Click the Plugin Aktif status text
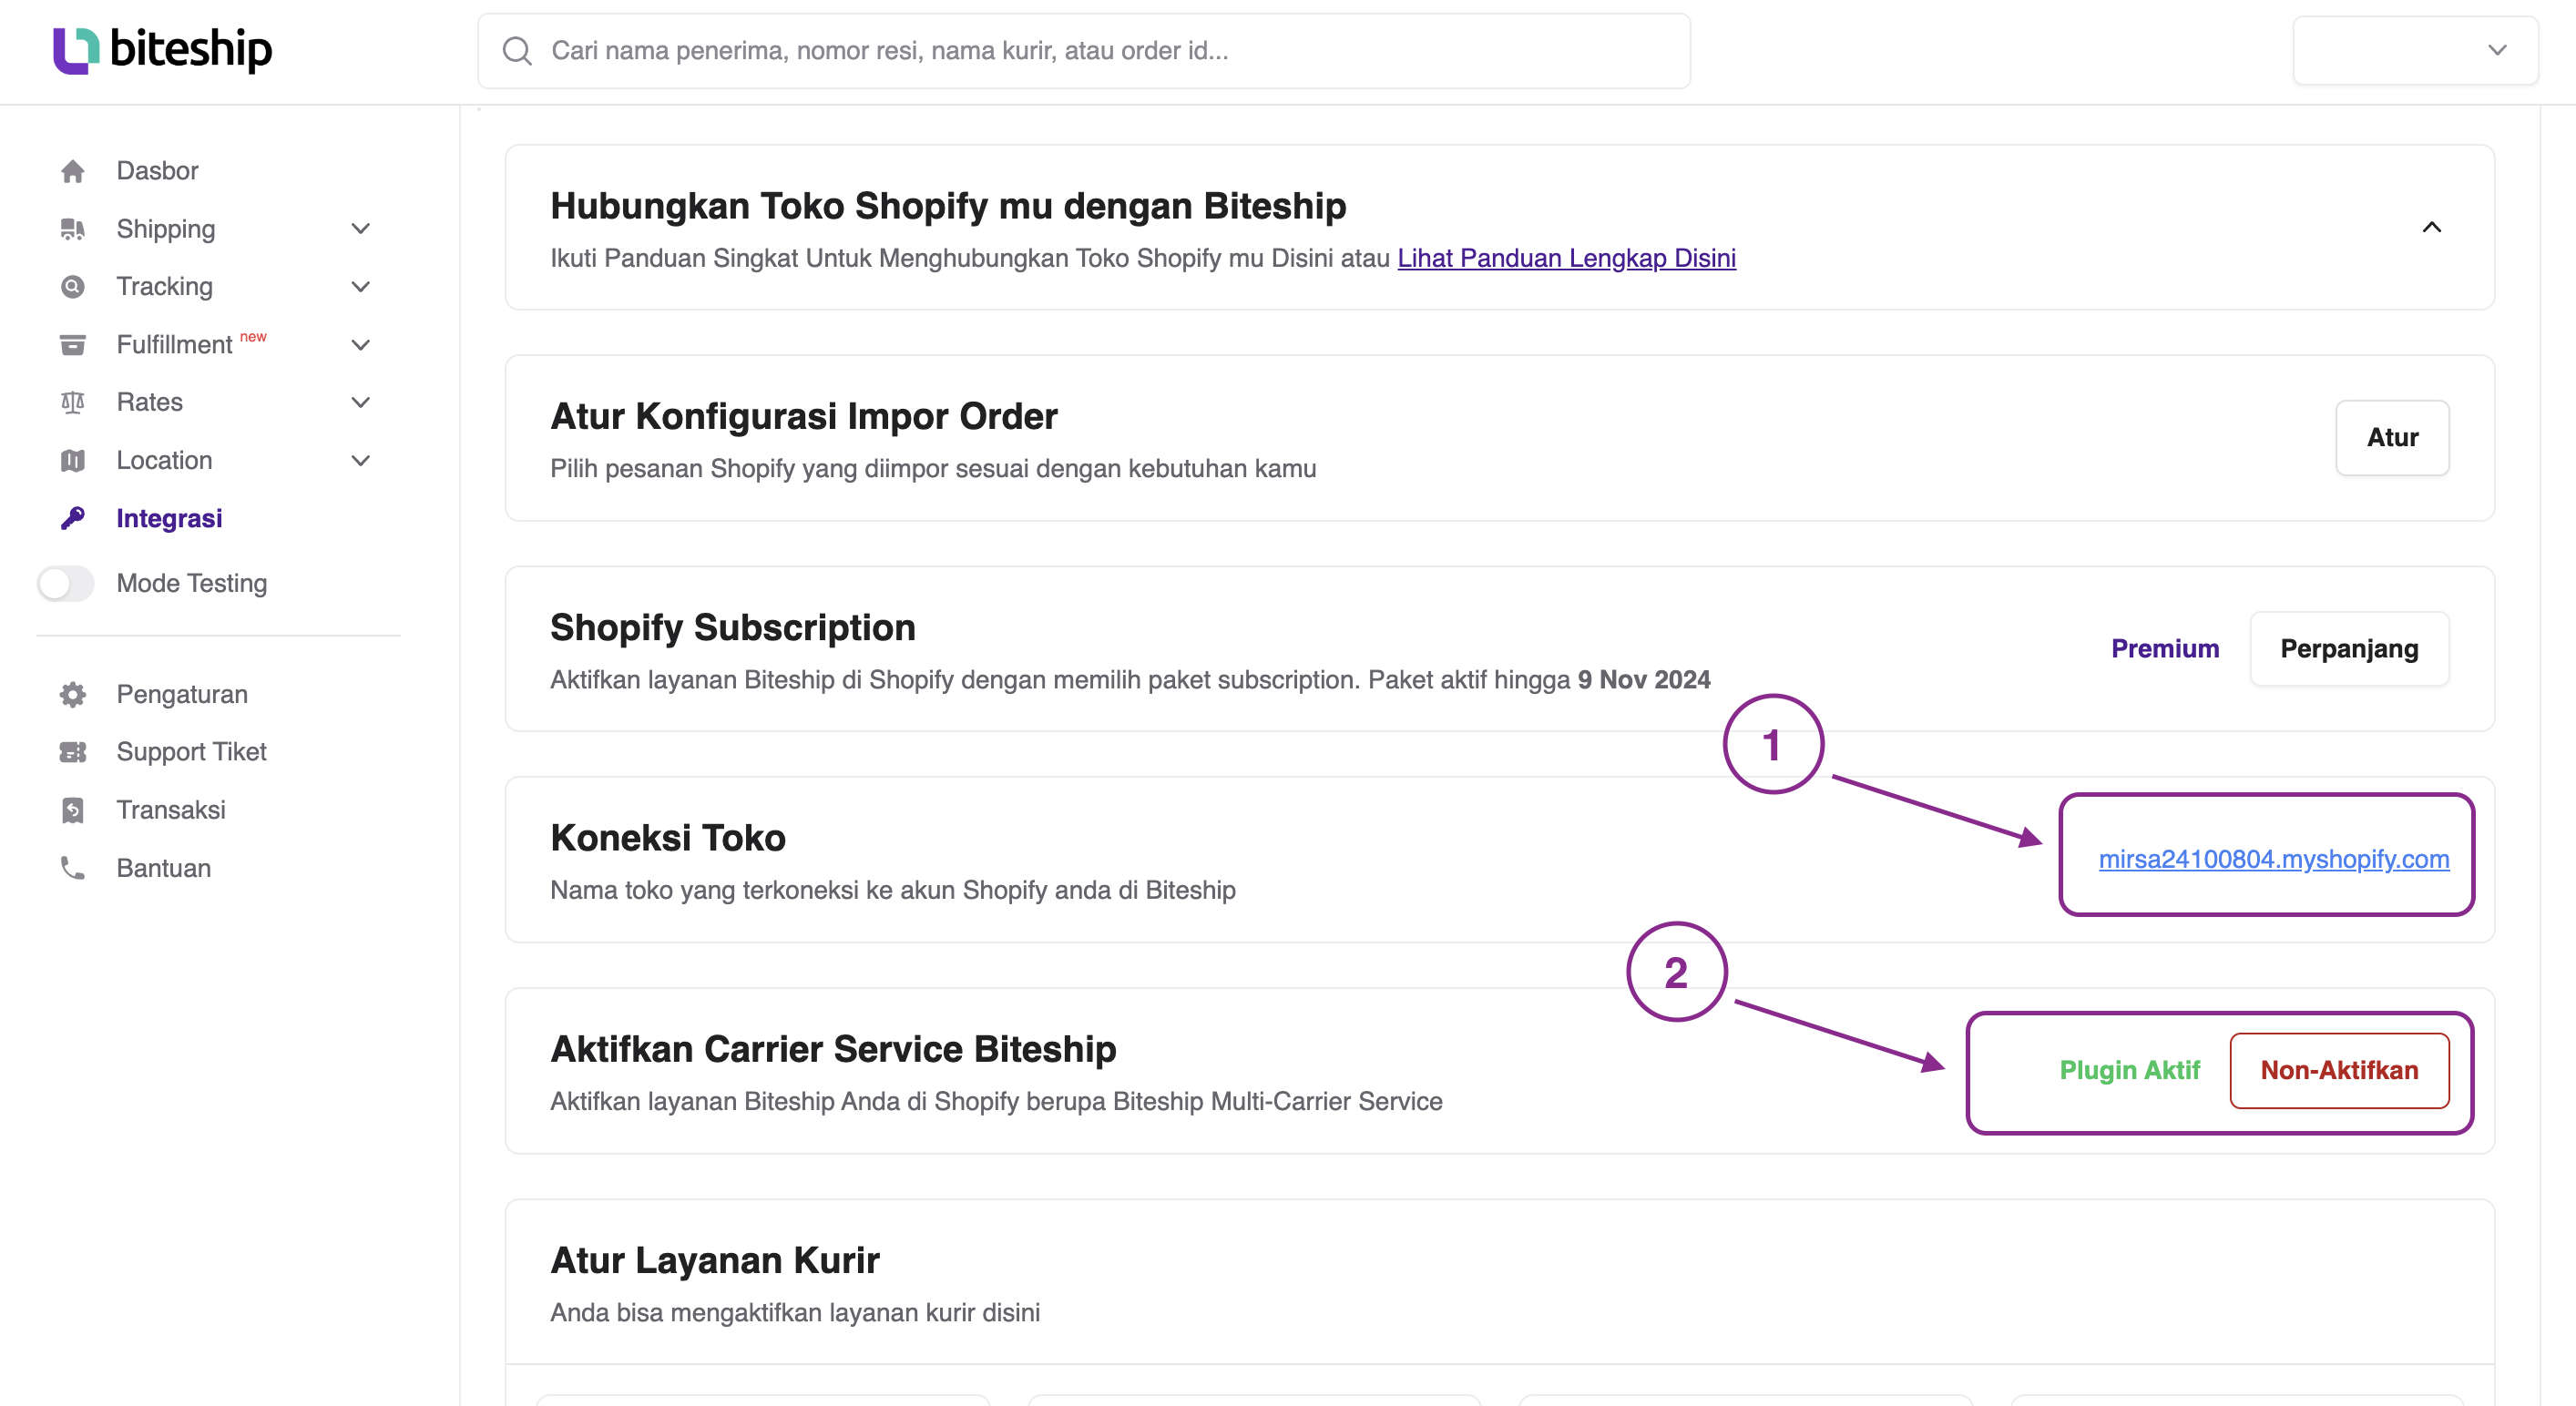 [2129, 1071]
